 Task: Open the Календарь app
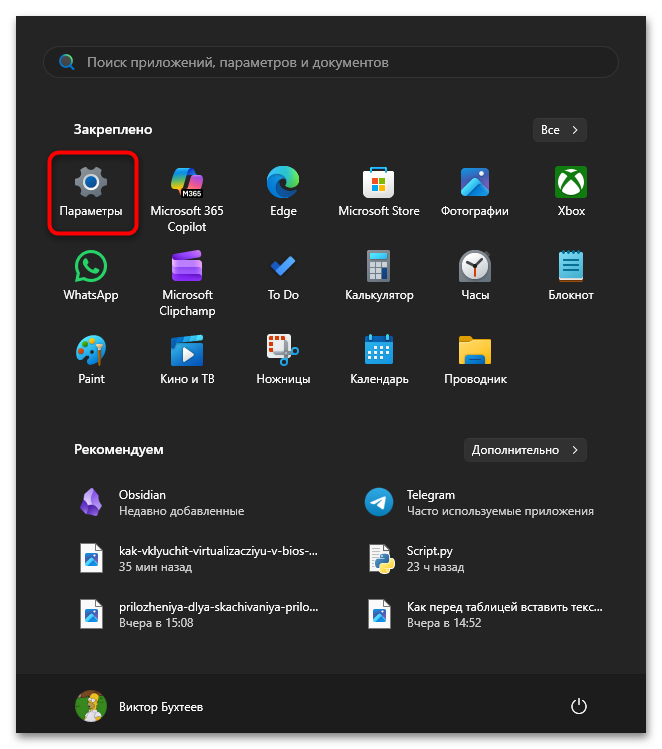(x=379, y=360)
